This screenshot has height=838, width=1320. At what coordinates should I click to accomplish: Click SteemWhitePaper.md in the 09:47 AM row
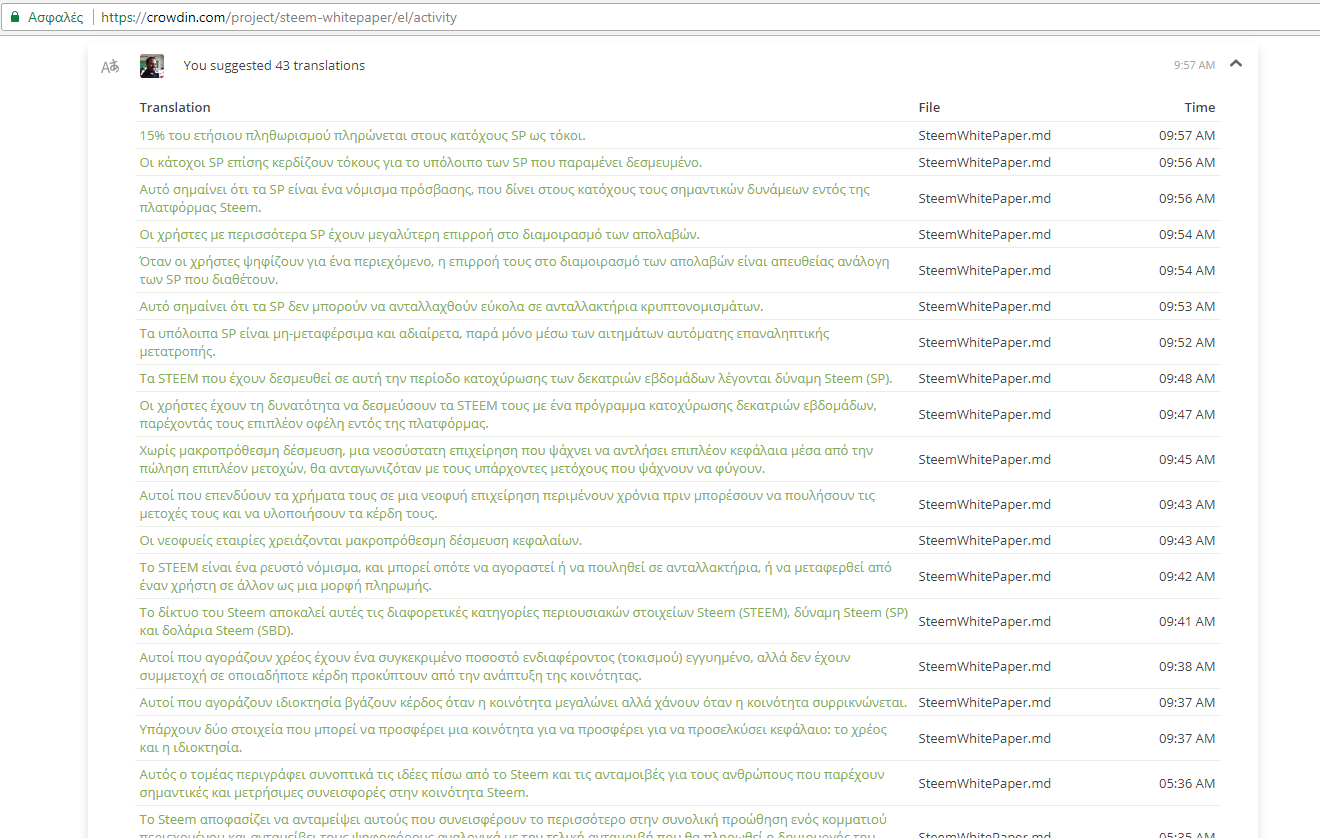pyautogui.click(x=985, y=414)
